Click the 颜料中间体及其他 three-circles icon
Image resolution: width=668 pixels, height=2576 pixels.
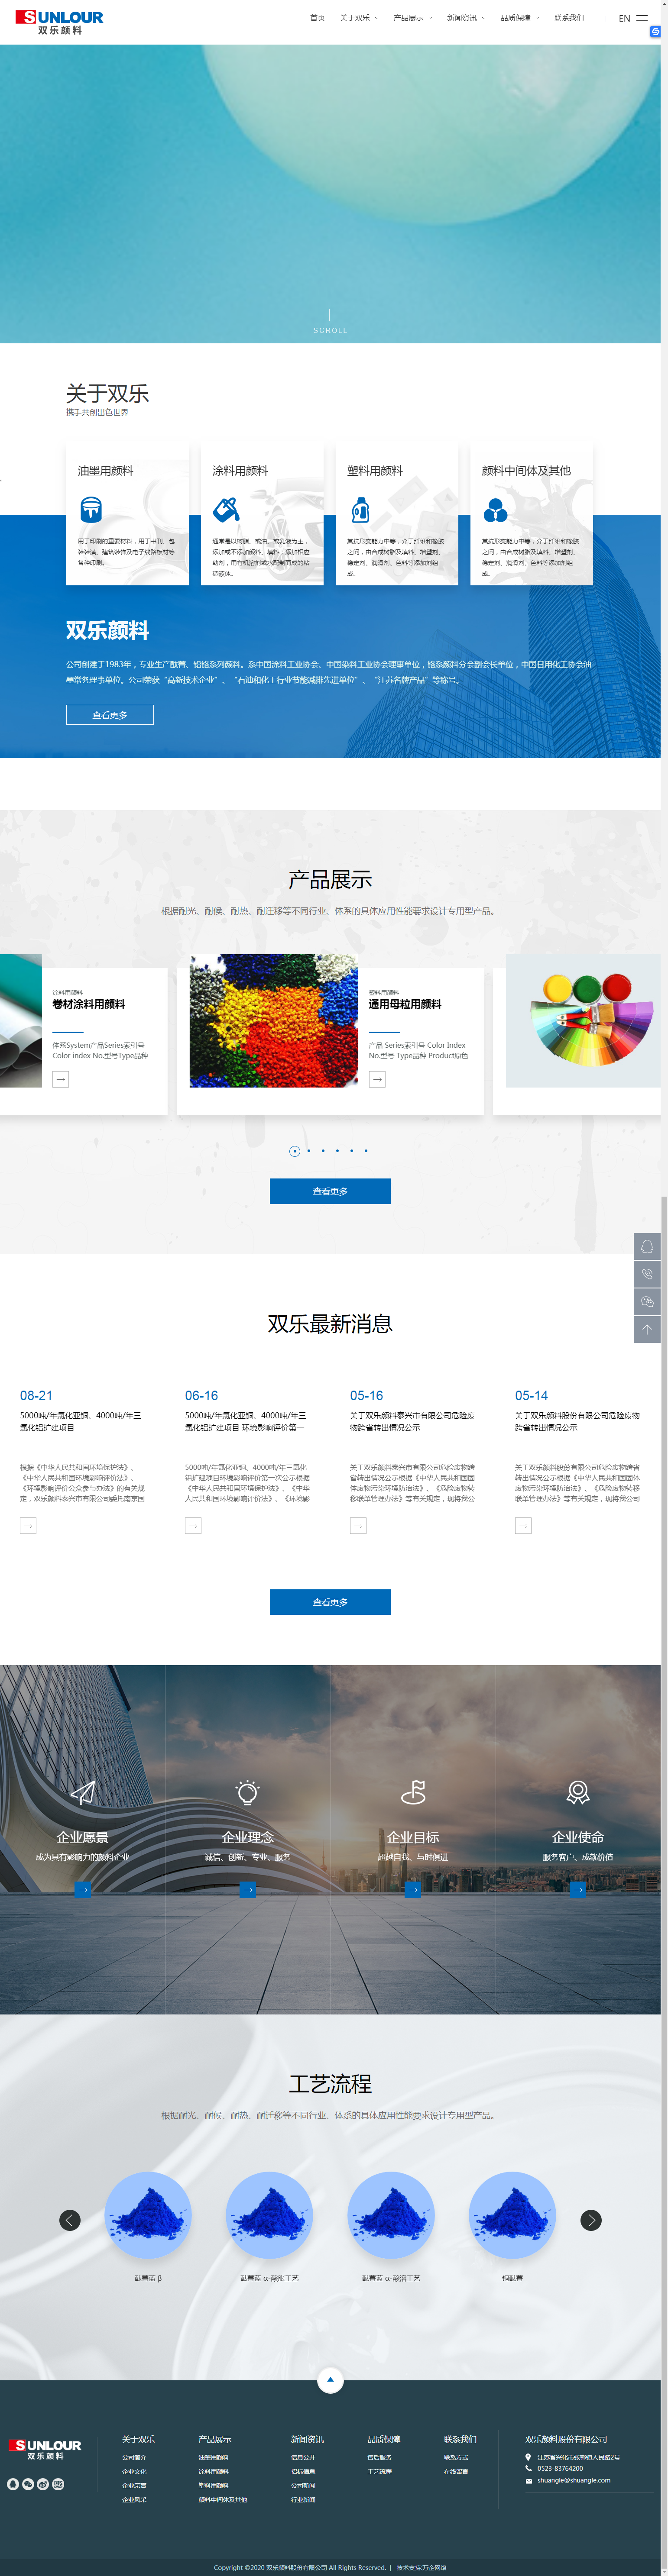(x=495, y=510)
